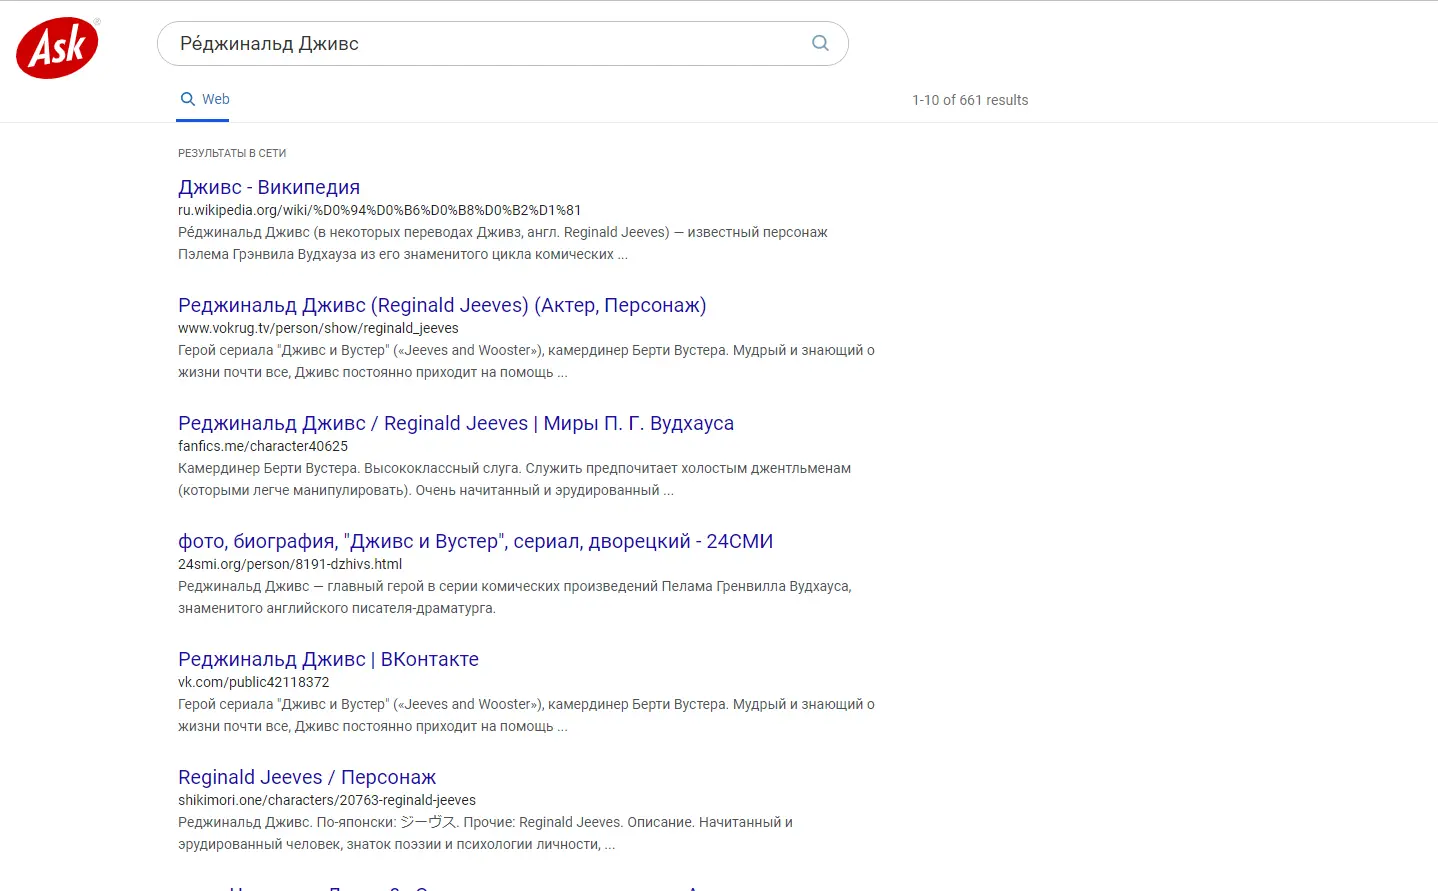Focus the search box with Ре́джинальд Дживс
Image resolution: width=1438 pixels, height=891 pixels.
(x=502, y=44)
